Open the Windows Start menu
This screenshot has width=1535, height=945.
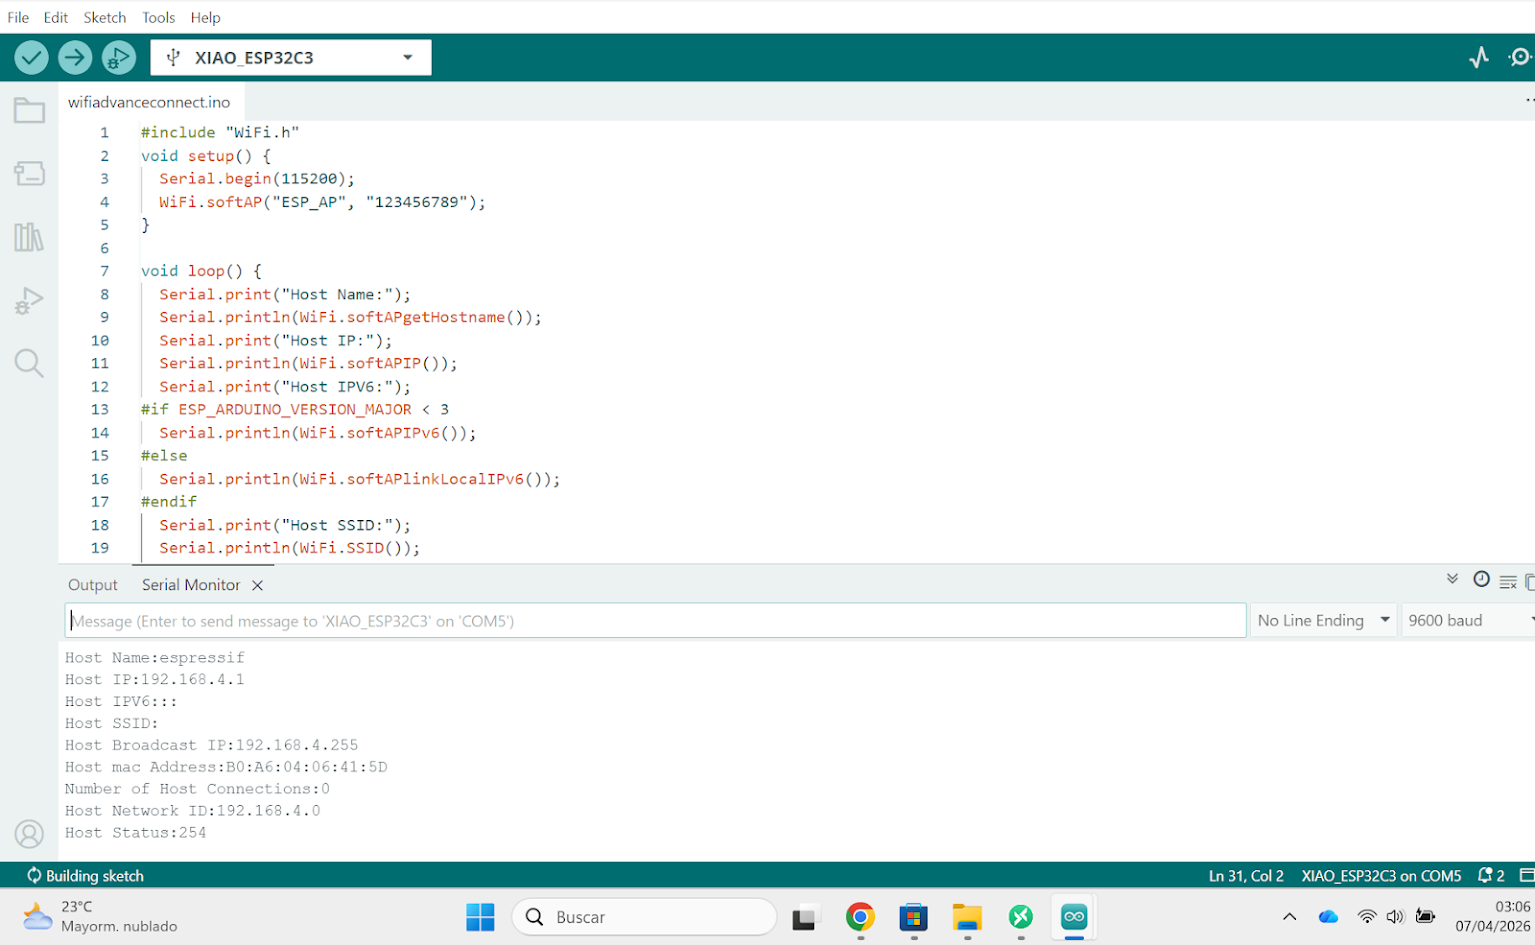pos(480,917)
